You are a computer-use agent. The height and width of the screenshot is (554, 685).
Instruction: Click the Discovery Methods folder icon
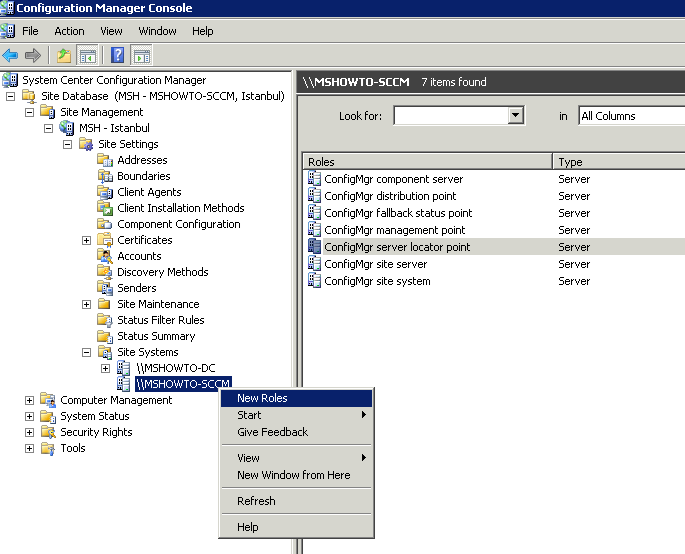[x=105, y=272]
